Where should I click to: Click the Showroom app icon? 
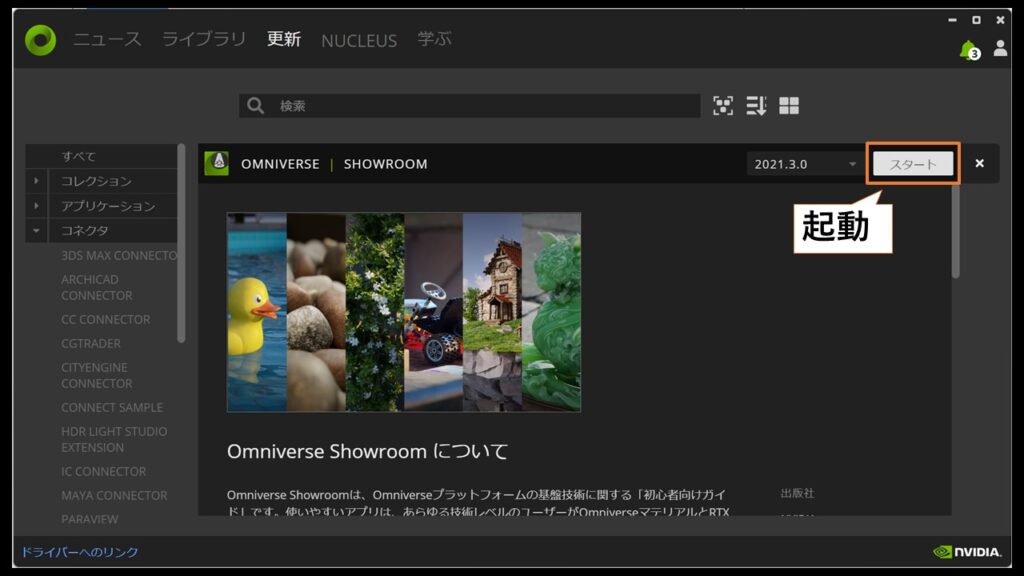point(217,163)
